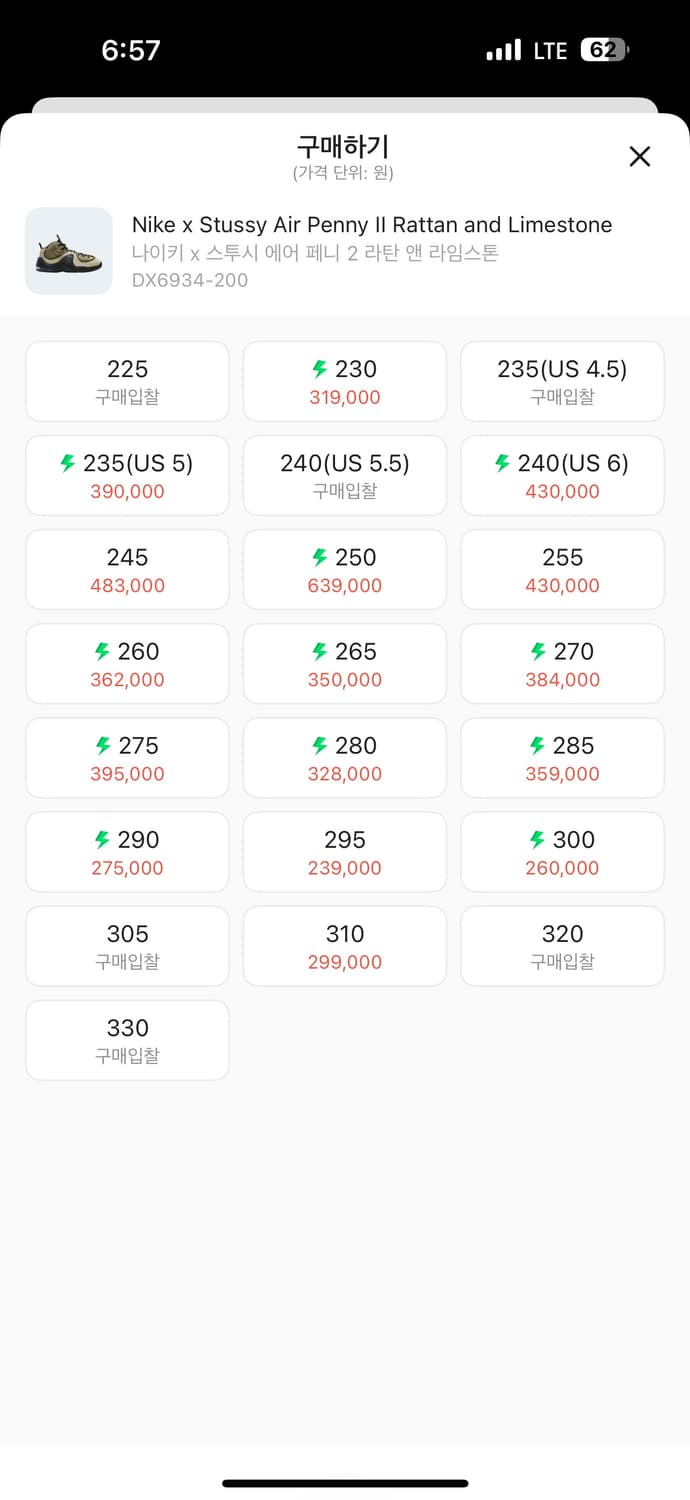Tap lightning bolt icon on size 290

point(102,839)
